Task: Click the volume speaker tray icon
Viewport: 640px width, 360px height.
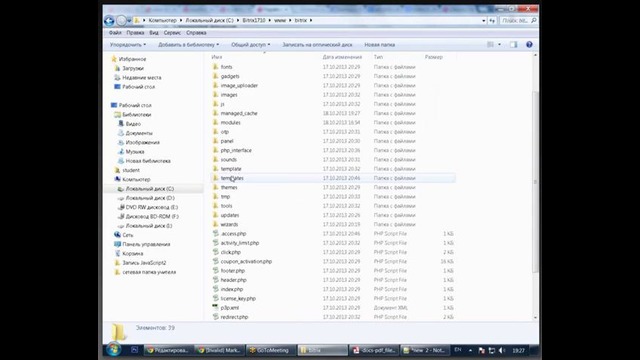Action: (x=502, y=351)
